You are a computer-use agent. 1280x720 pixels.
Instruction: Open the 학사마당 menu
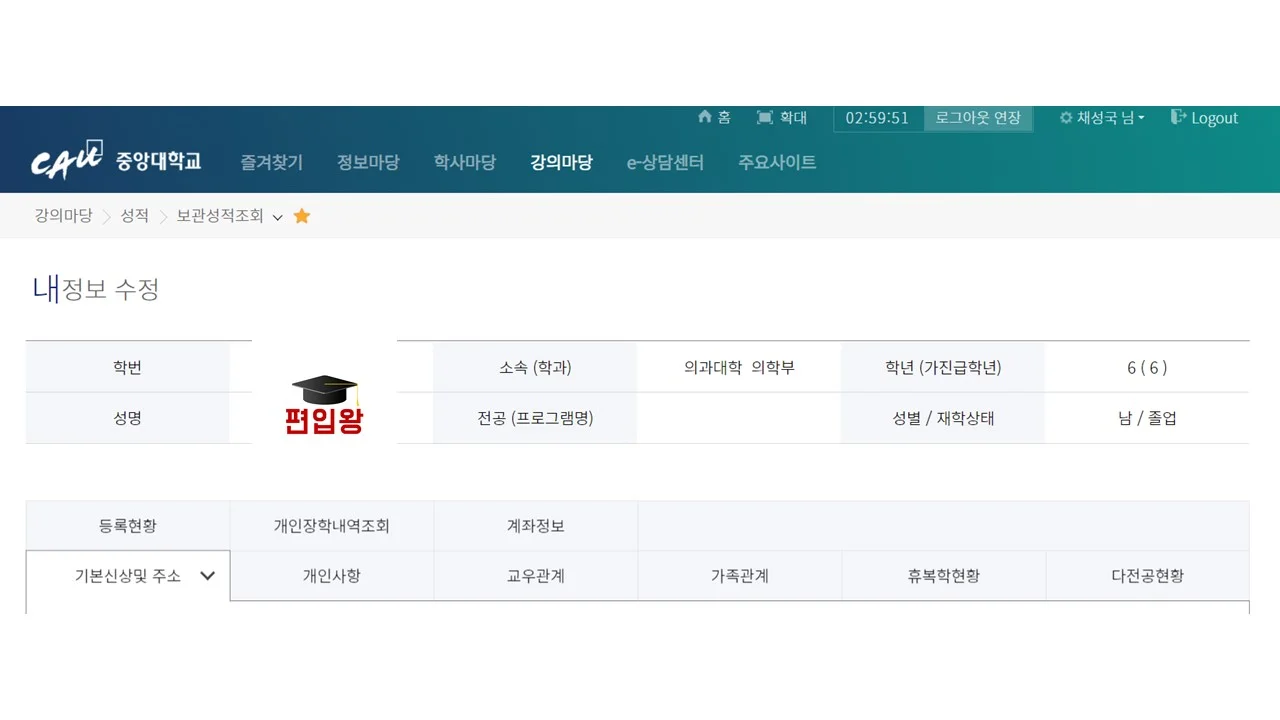pyautogui.click(x=465, y=162)
